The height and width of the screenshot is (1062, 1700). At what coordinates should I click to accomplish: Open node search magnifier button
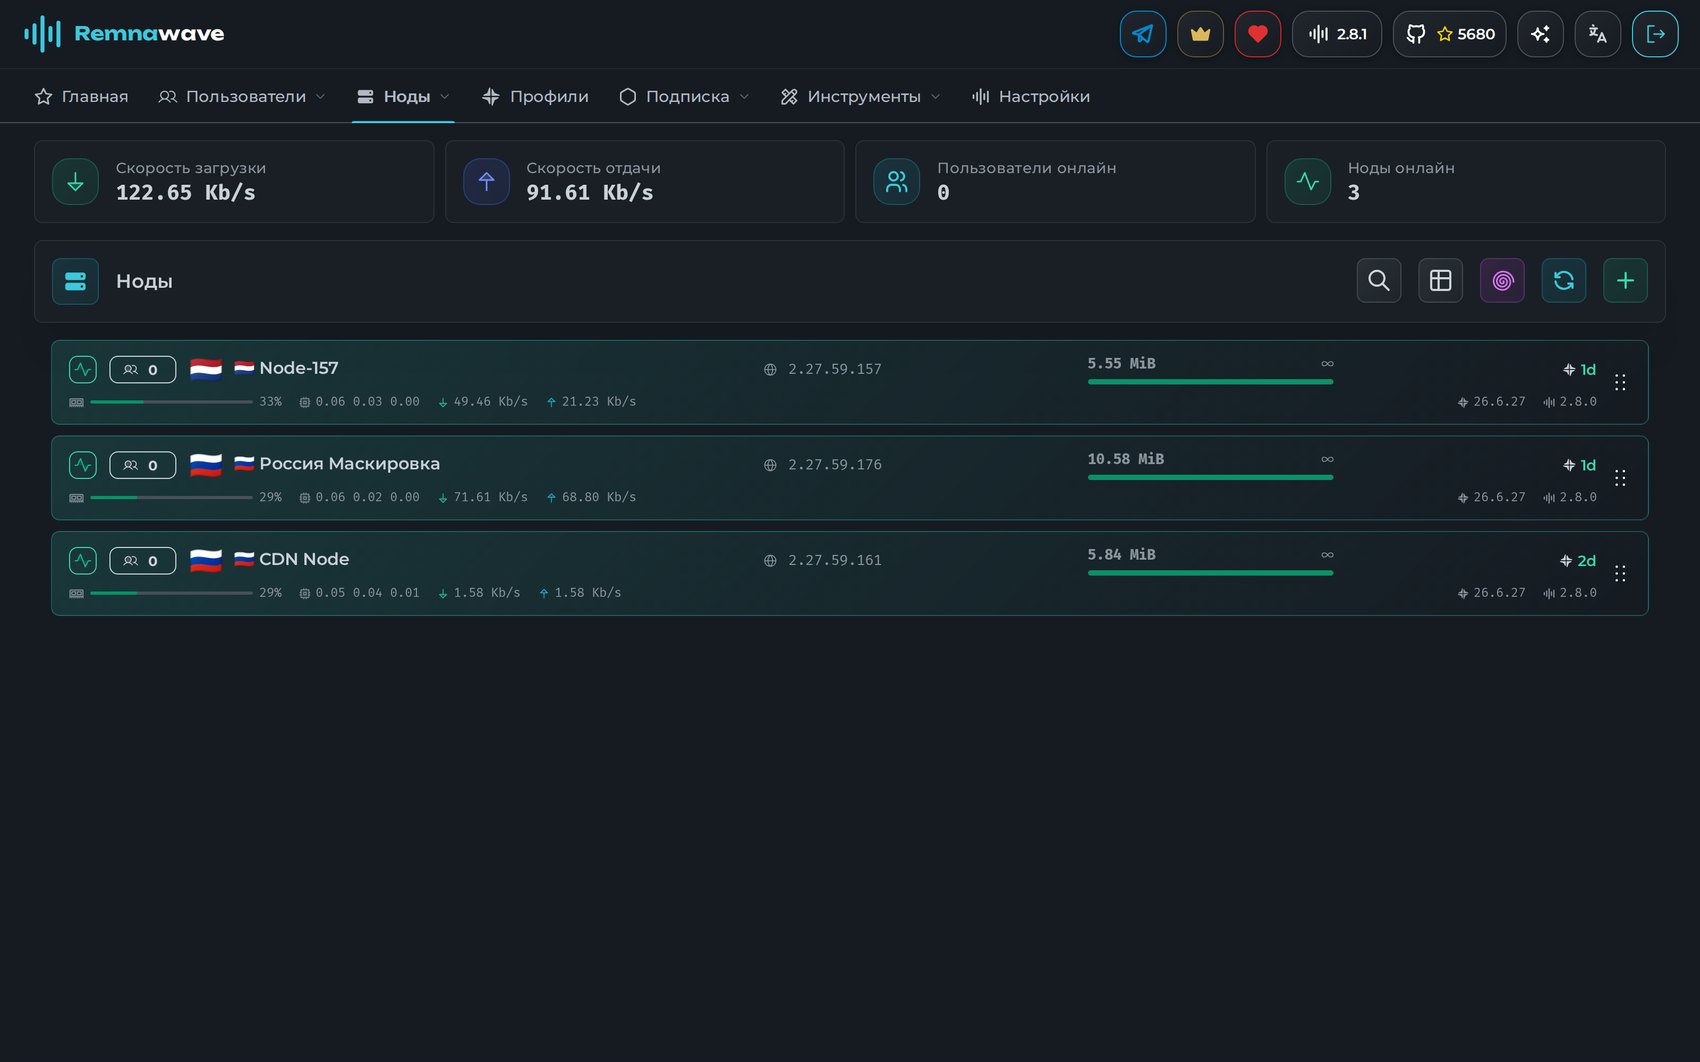(x=1379, y=281)
